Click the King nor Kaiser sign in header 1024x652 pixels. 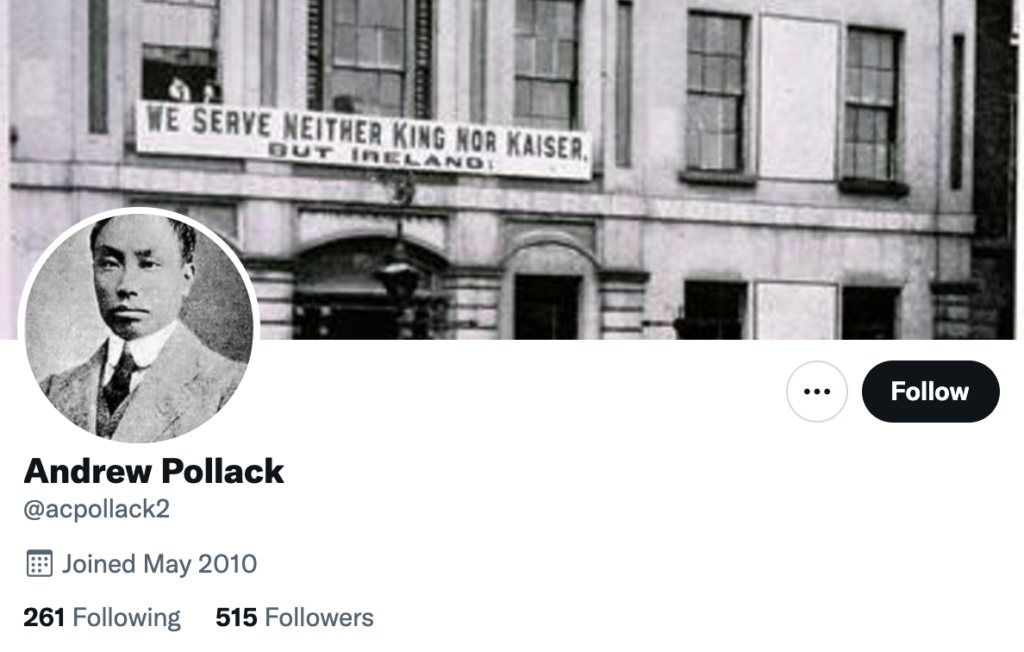click(364, 140)
